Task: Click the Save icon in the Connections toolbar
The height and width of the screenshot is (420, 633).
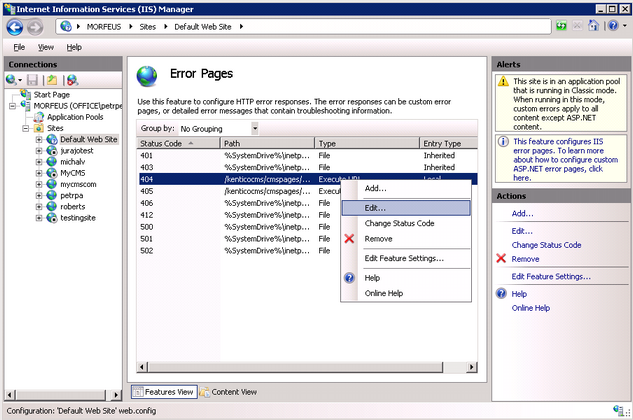Action: point(32,80)
